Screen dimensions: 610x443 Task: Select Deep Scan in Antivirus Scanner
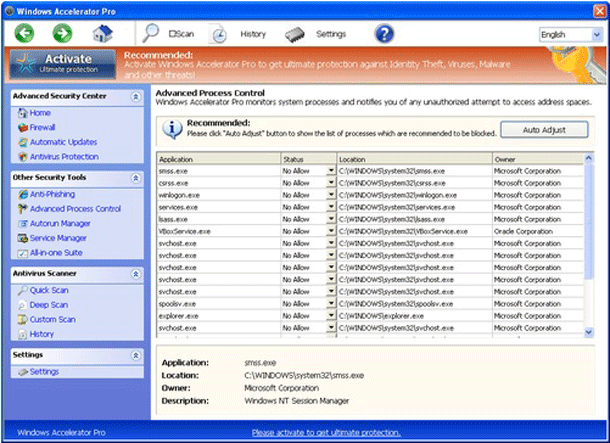click(x=49, y=305)
